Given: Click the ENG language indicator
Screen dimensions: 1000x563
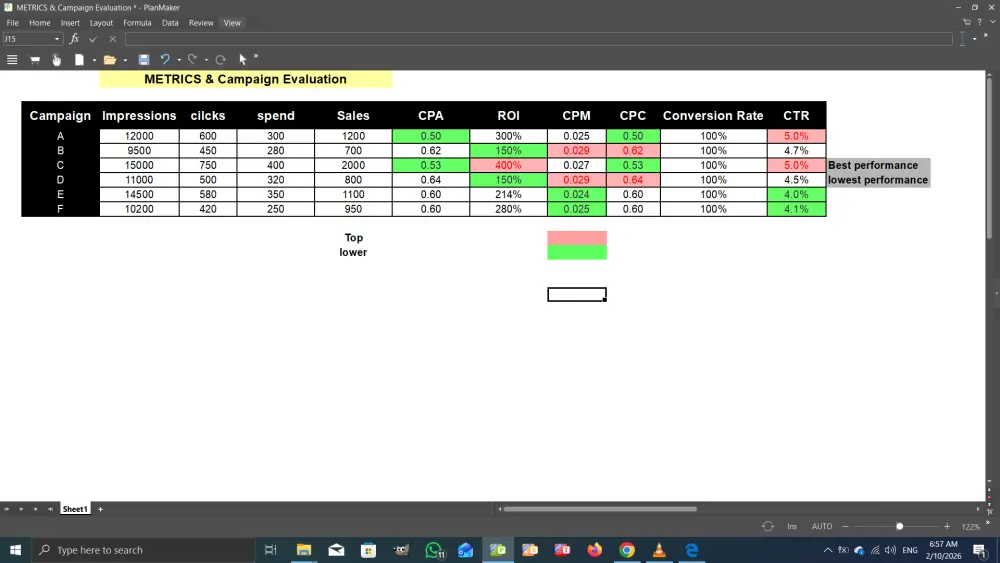Looking at the screenshot, I should coord(910,550).
